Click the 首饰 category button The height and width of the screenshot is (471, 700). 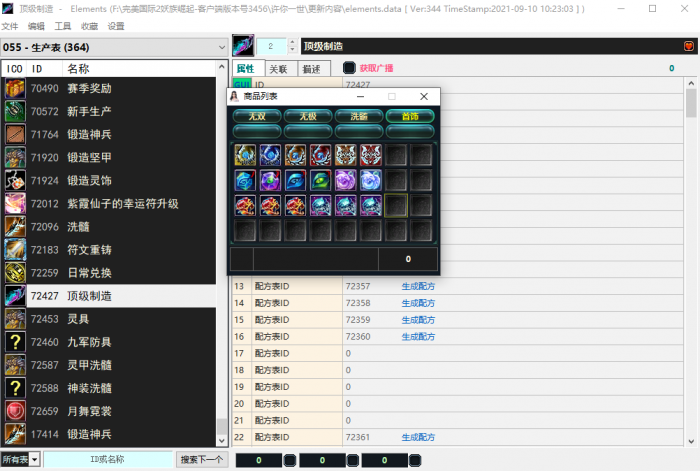(x=410, y=117)
